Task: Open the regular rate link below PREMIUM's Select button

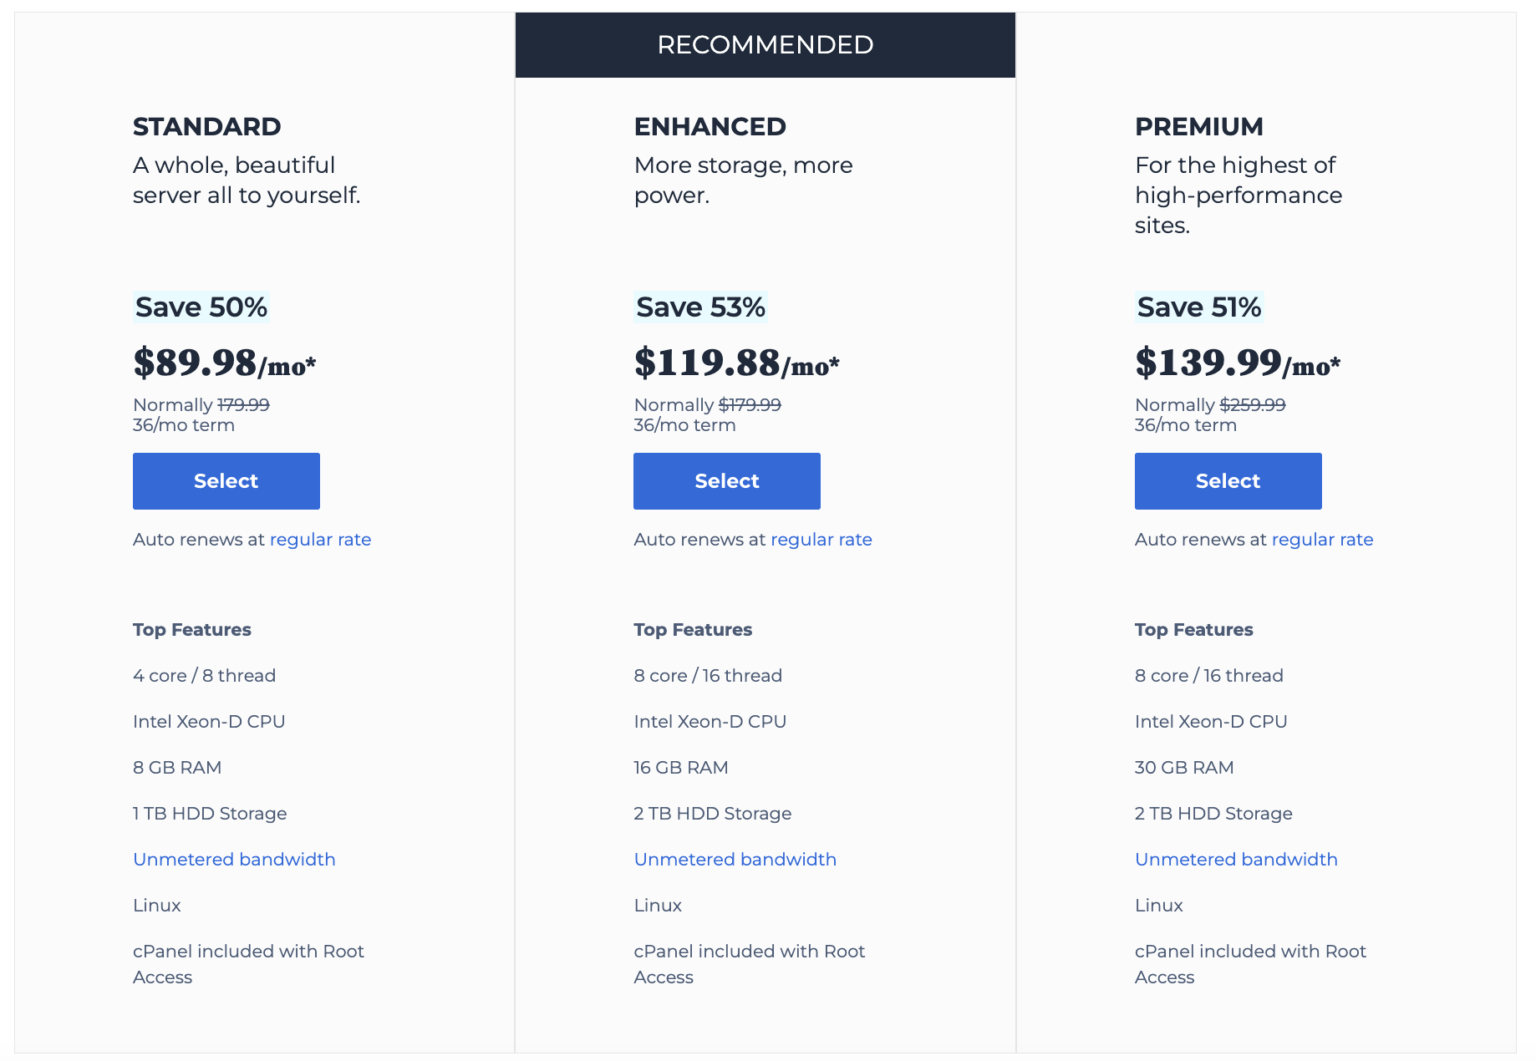Action: point(1322,539)
